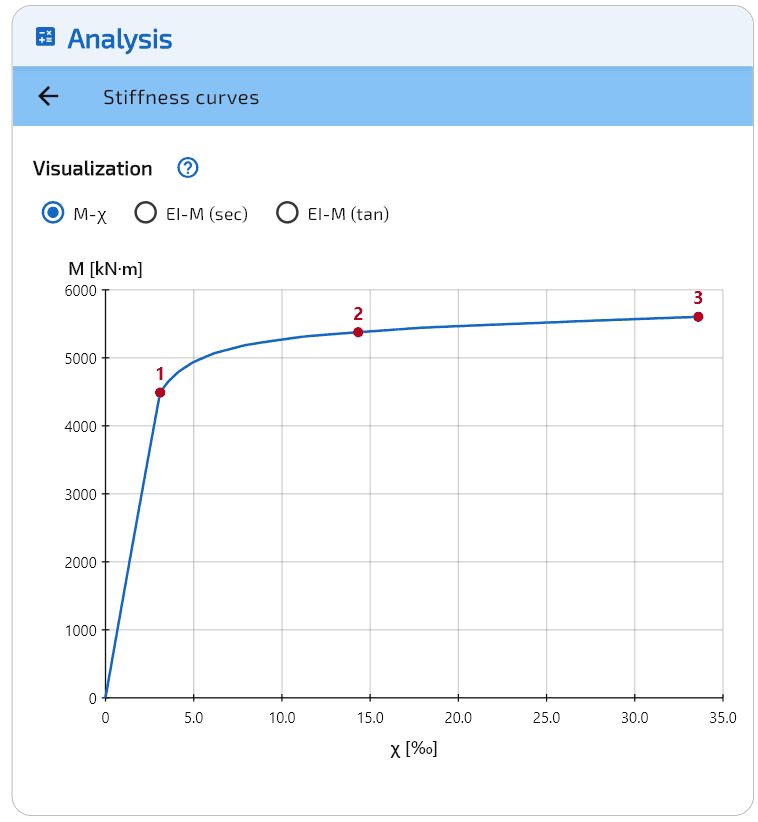
Task: Click the Visualization section label
Action: [x=93, y=168]
